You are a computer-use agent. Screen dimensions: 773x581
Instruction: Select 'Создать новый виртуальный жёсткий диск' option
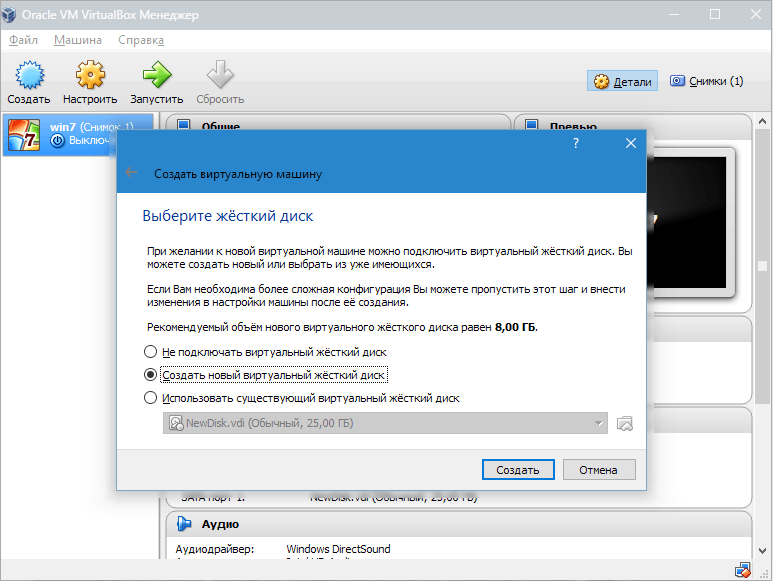pyautogui.click(x=151, y=375)
